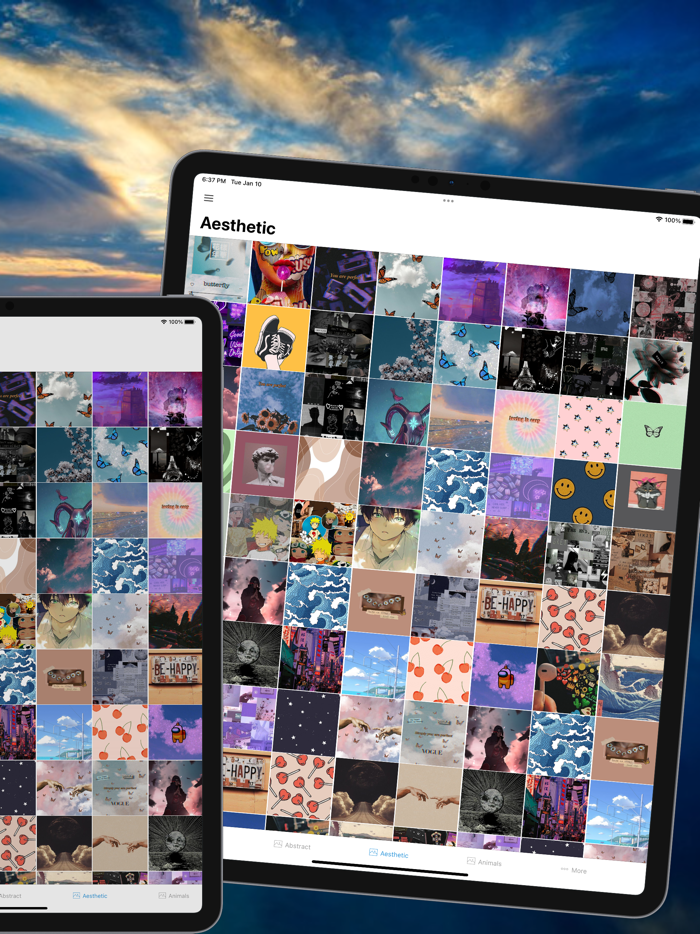The width and height of the screenshot is (700, 934).
Task: Open the crying blonde Naruto wallpaper
Action: click(258, 528)
